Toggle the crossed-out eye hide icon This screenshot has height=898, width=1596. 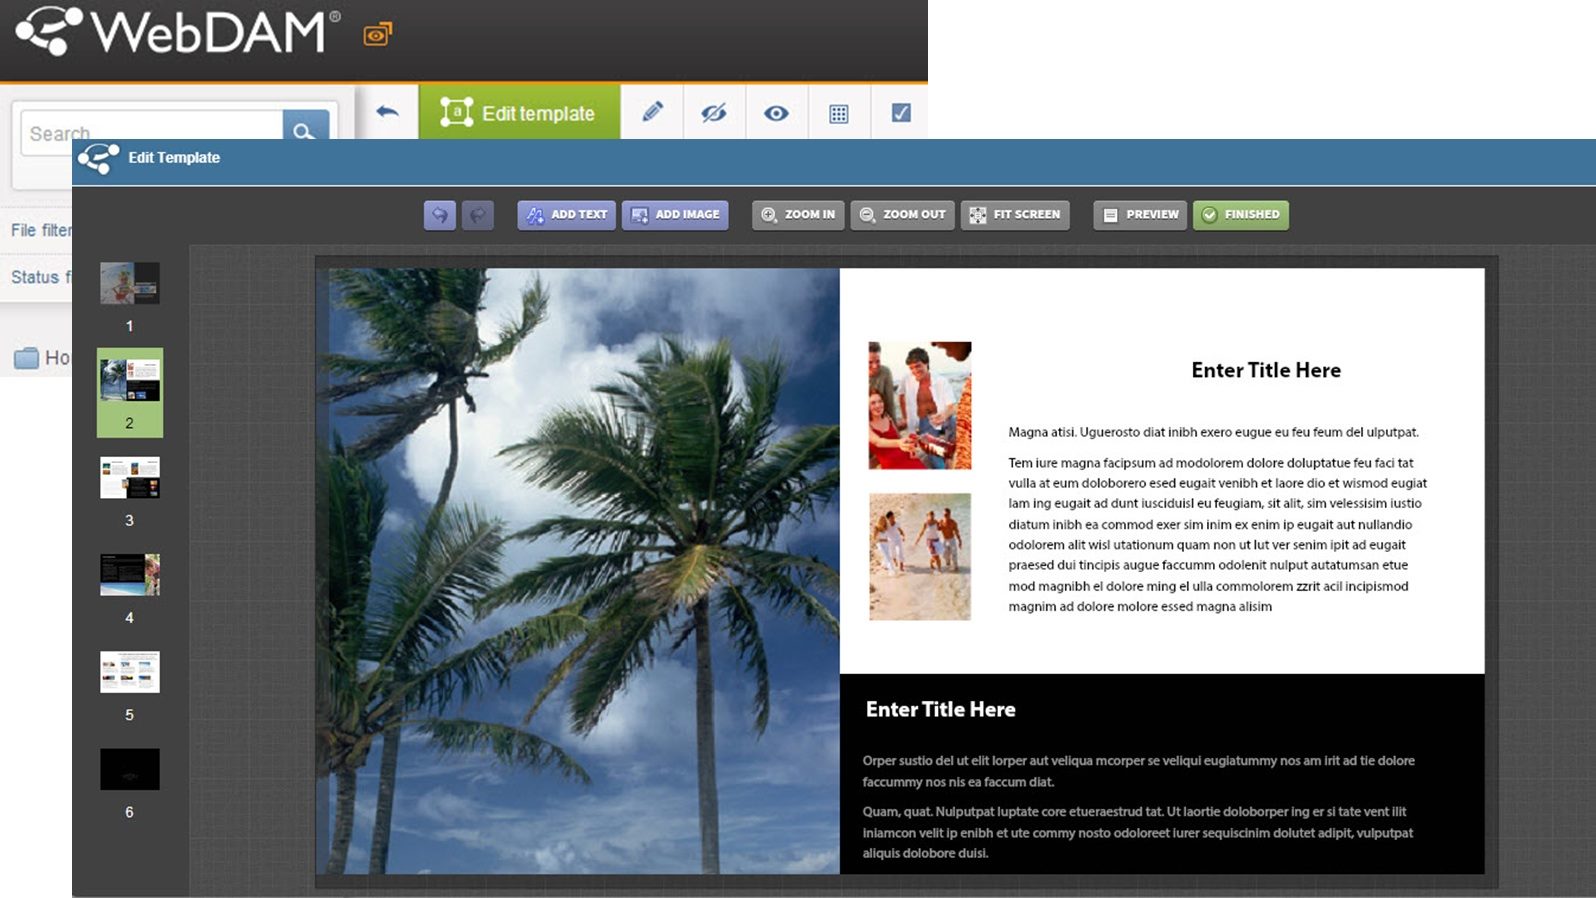(713, 113)
